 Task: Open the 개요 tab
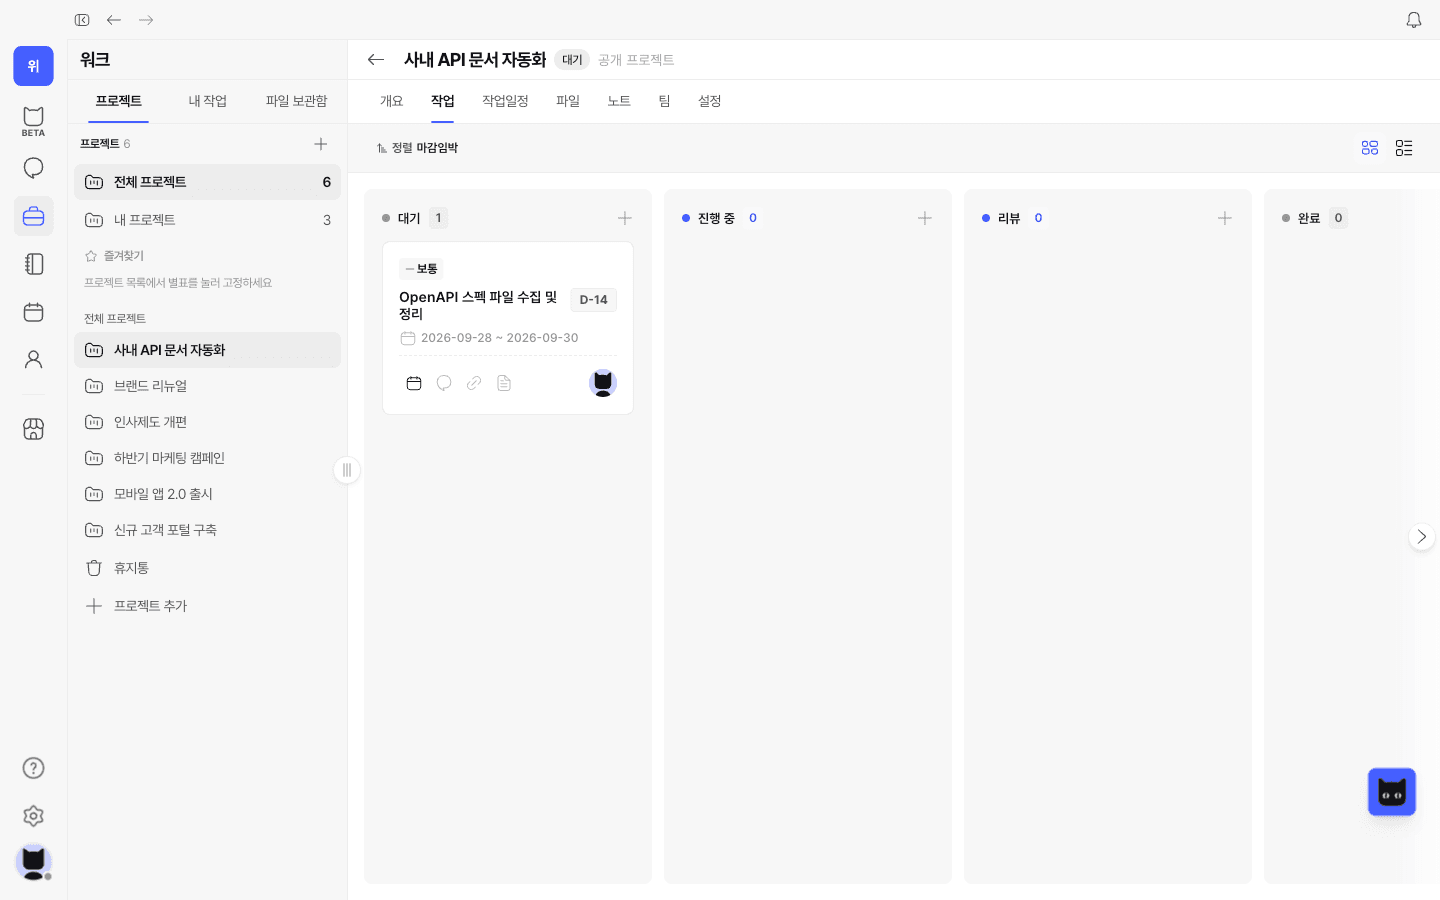(x=391, y=101)
